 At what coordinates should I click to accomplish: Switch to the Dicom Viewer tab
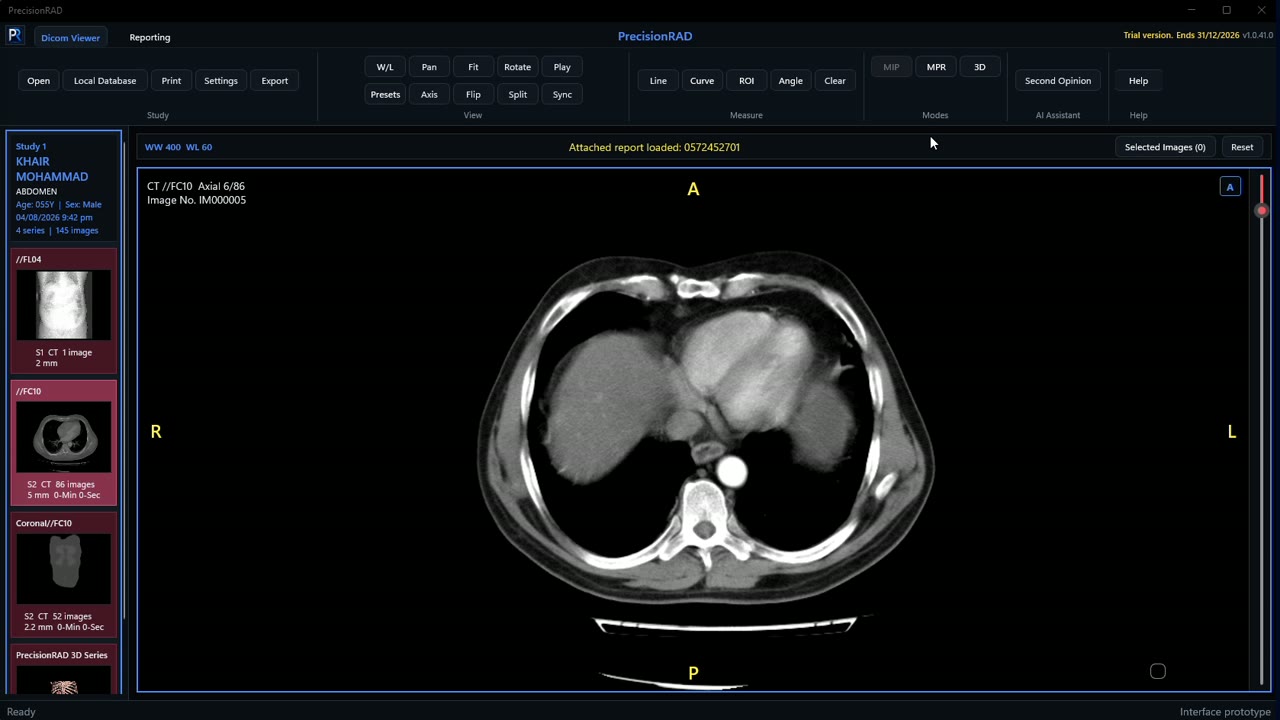pos(70,37)
